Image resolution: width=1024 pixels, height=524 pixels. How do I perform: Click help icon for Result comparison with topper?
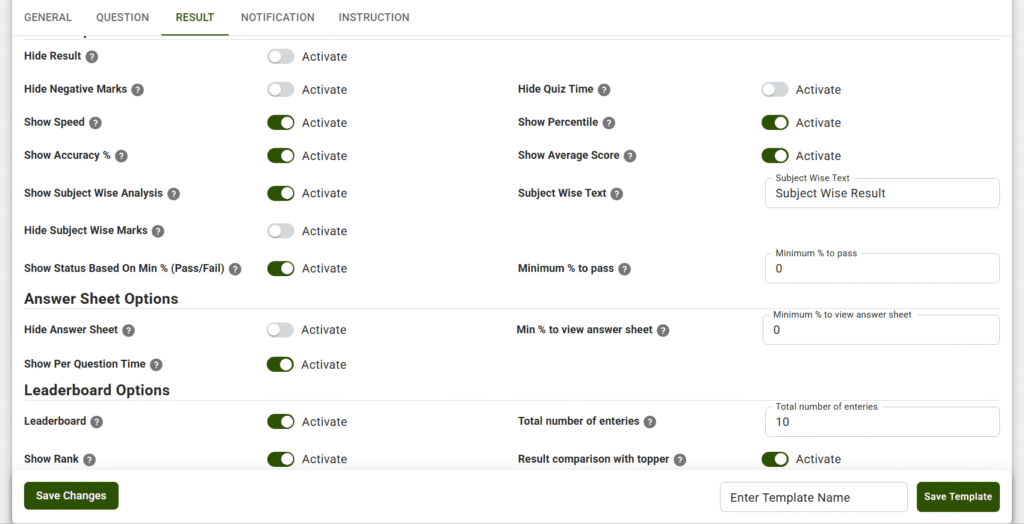tap(680, 460)
